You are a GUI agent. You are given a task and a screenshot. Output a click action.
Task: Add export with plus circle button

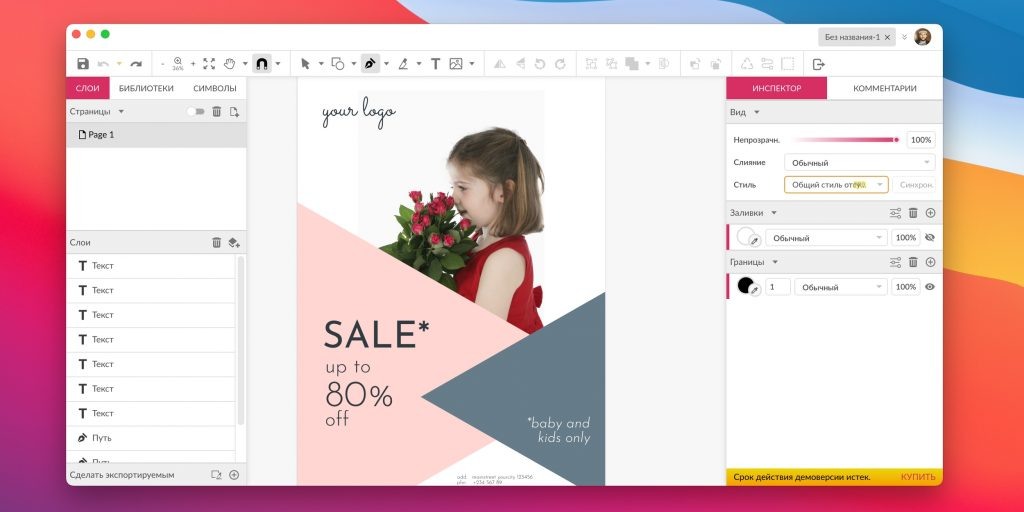point(234,475)
